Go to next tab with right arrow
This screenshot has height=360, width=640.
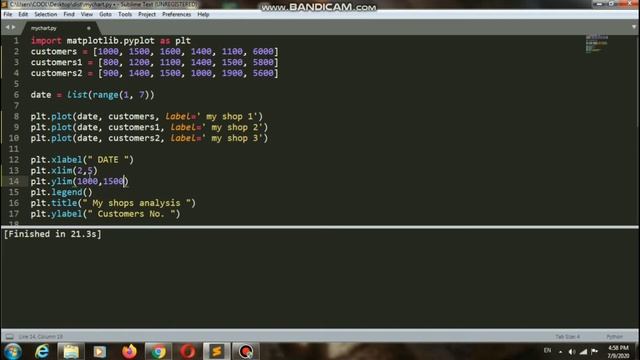tap(13, 27)
